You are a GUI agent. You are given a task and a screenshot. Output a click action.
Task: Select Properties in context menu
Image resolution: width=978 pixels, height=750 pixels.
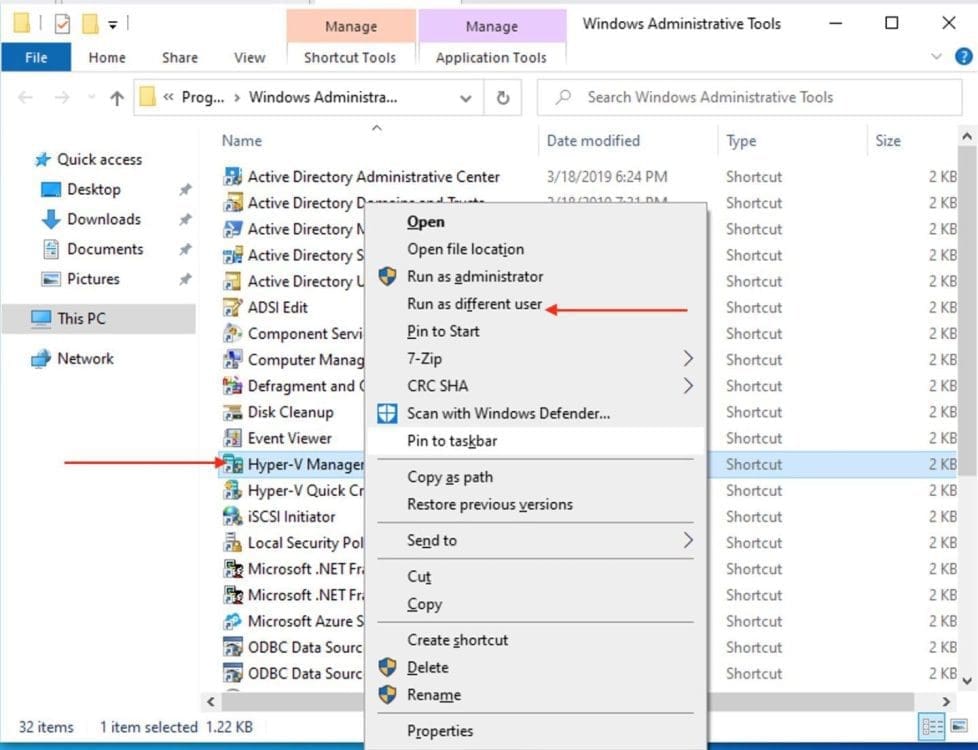(440, 731)
